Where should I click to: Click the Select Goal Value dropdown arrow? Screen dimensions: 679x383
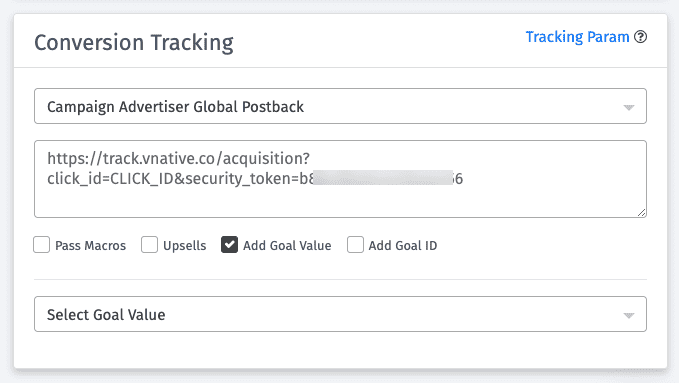[629, 315]
